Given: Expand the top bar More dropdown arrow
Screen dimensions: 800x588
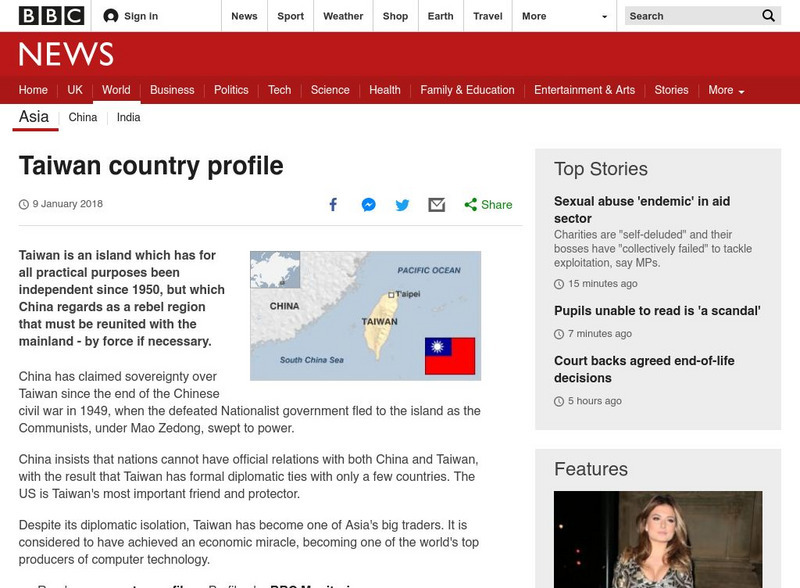Looking at the screenshot, I should pos(605,16).
